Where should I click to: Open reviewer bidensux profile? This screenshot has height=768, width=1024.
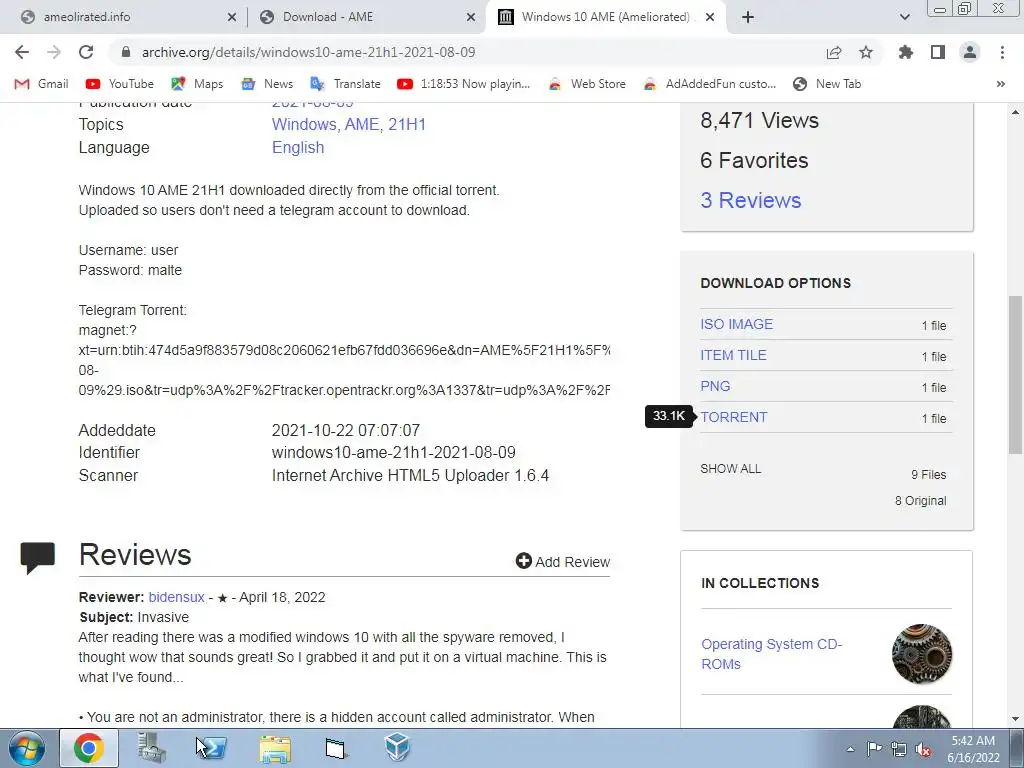pos(176,597)
